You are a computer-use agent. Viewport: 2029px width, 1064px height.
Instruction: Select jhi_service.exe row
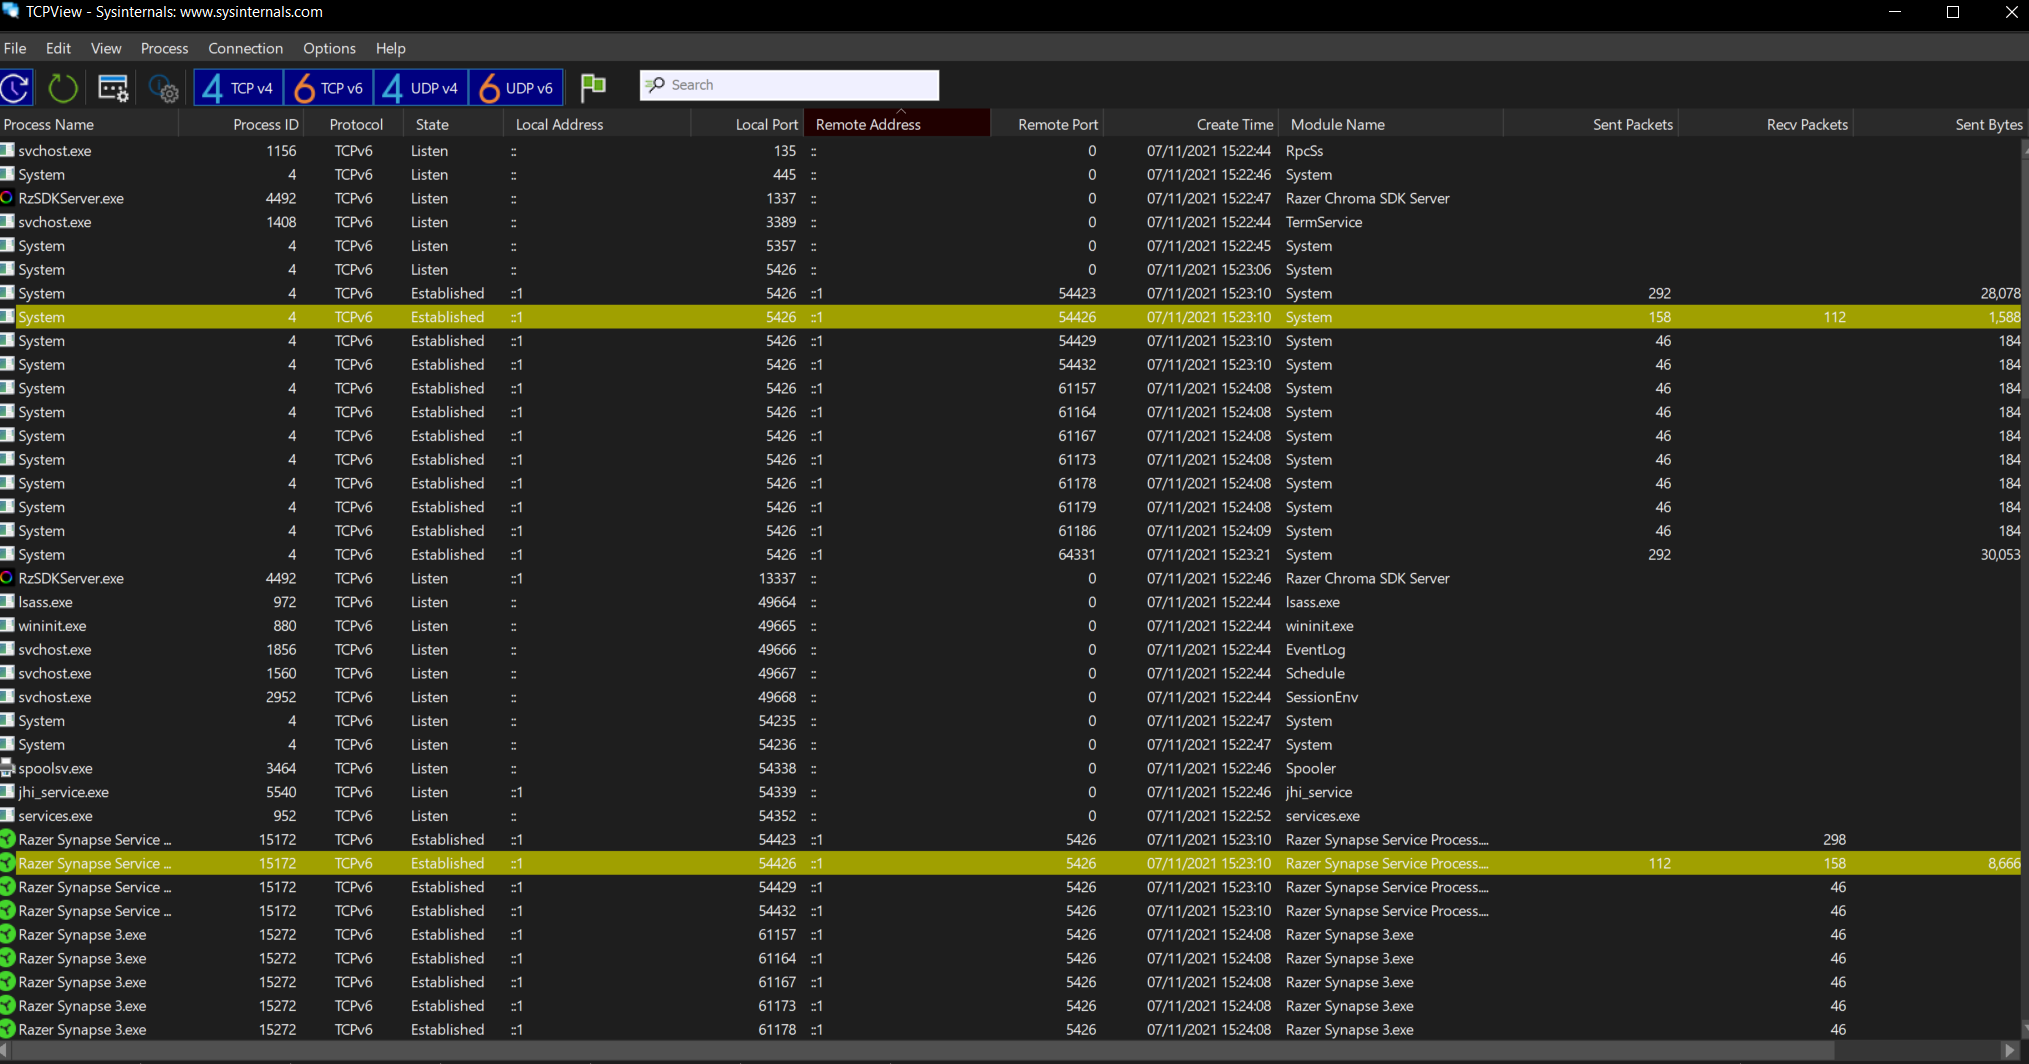pos(1010,792)
